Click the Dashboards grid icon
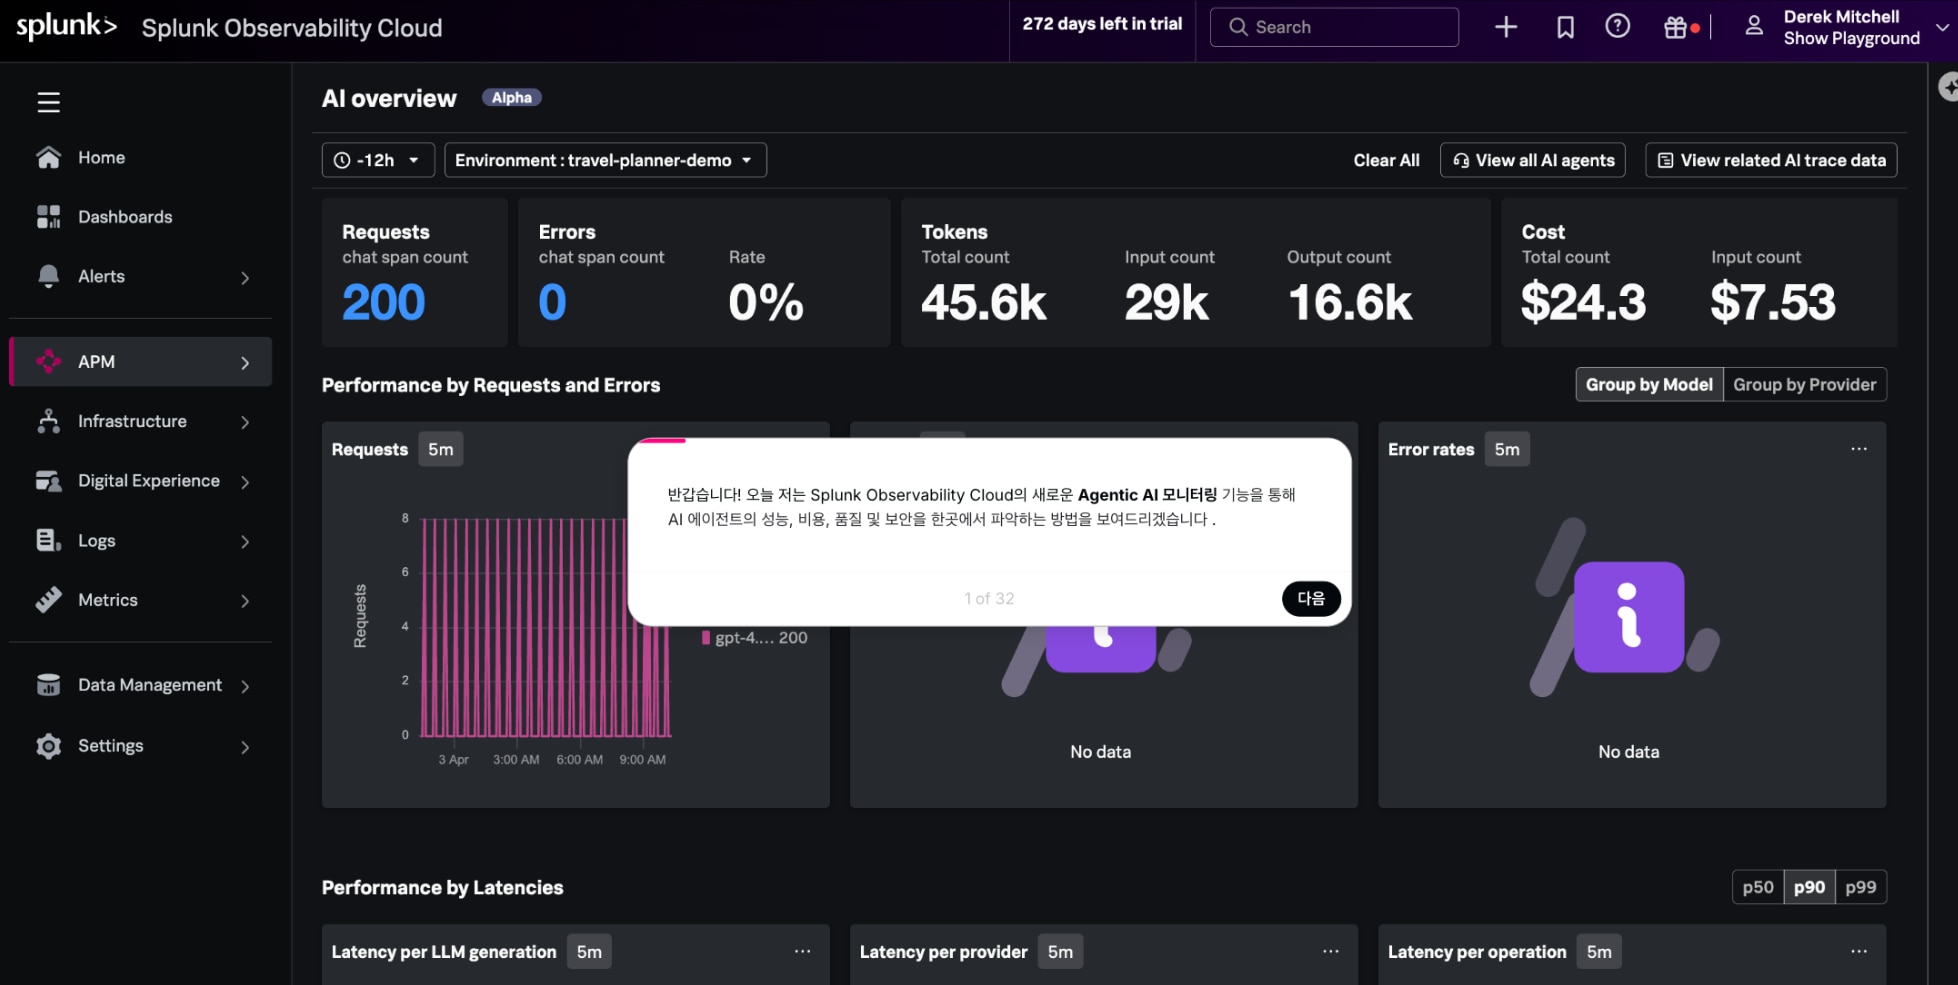This screenshot has width=1958, height=985. 48,217
